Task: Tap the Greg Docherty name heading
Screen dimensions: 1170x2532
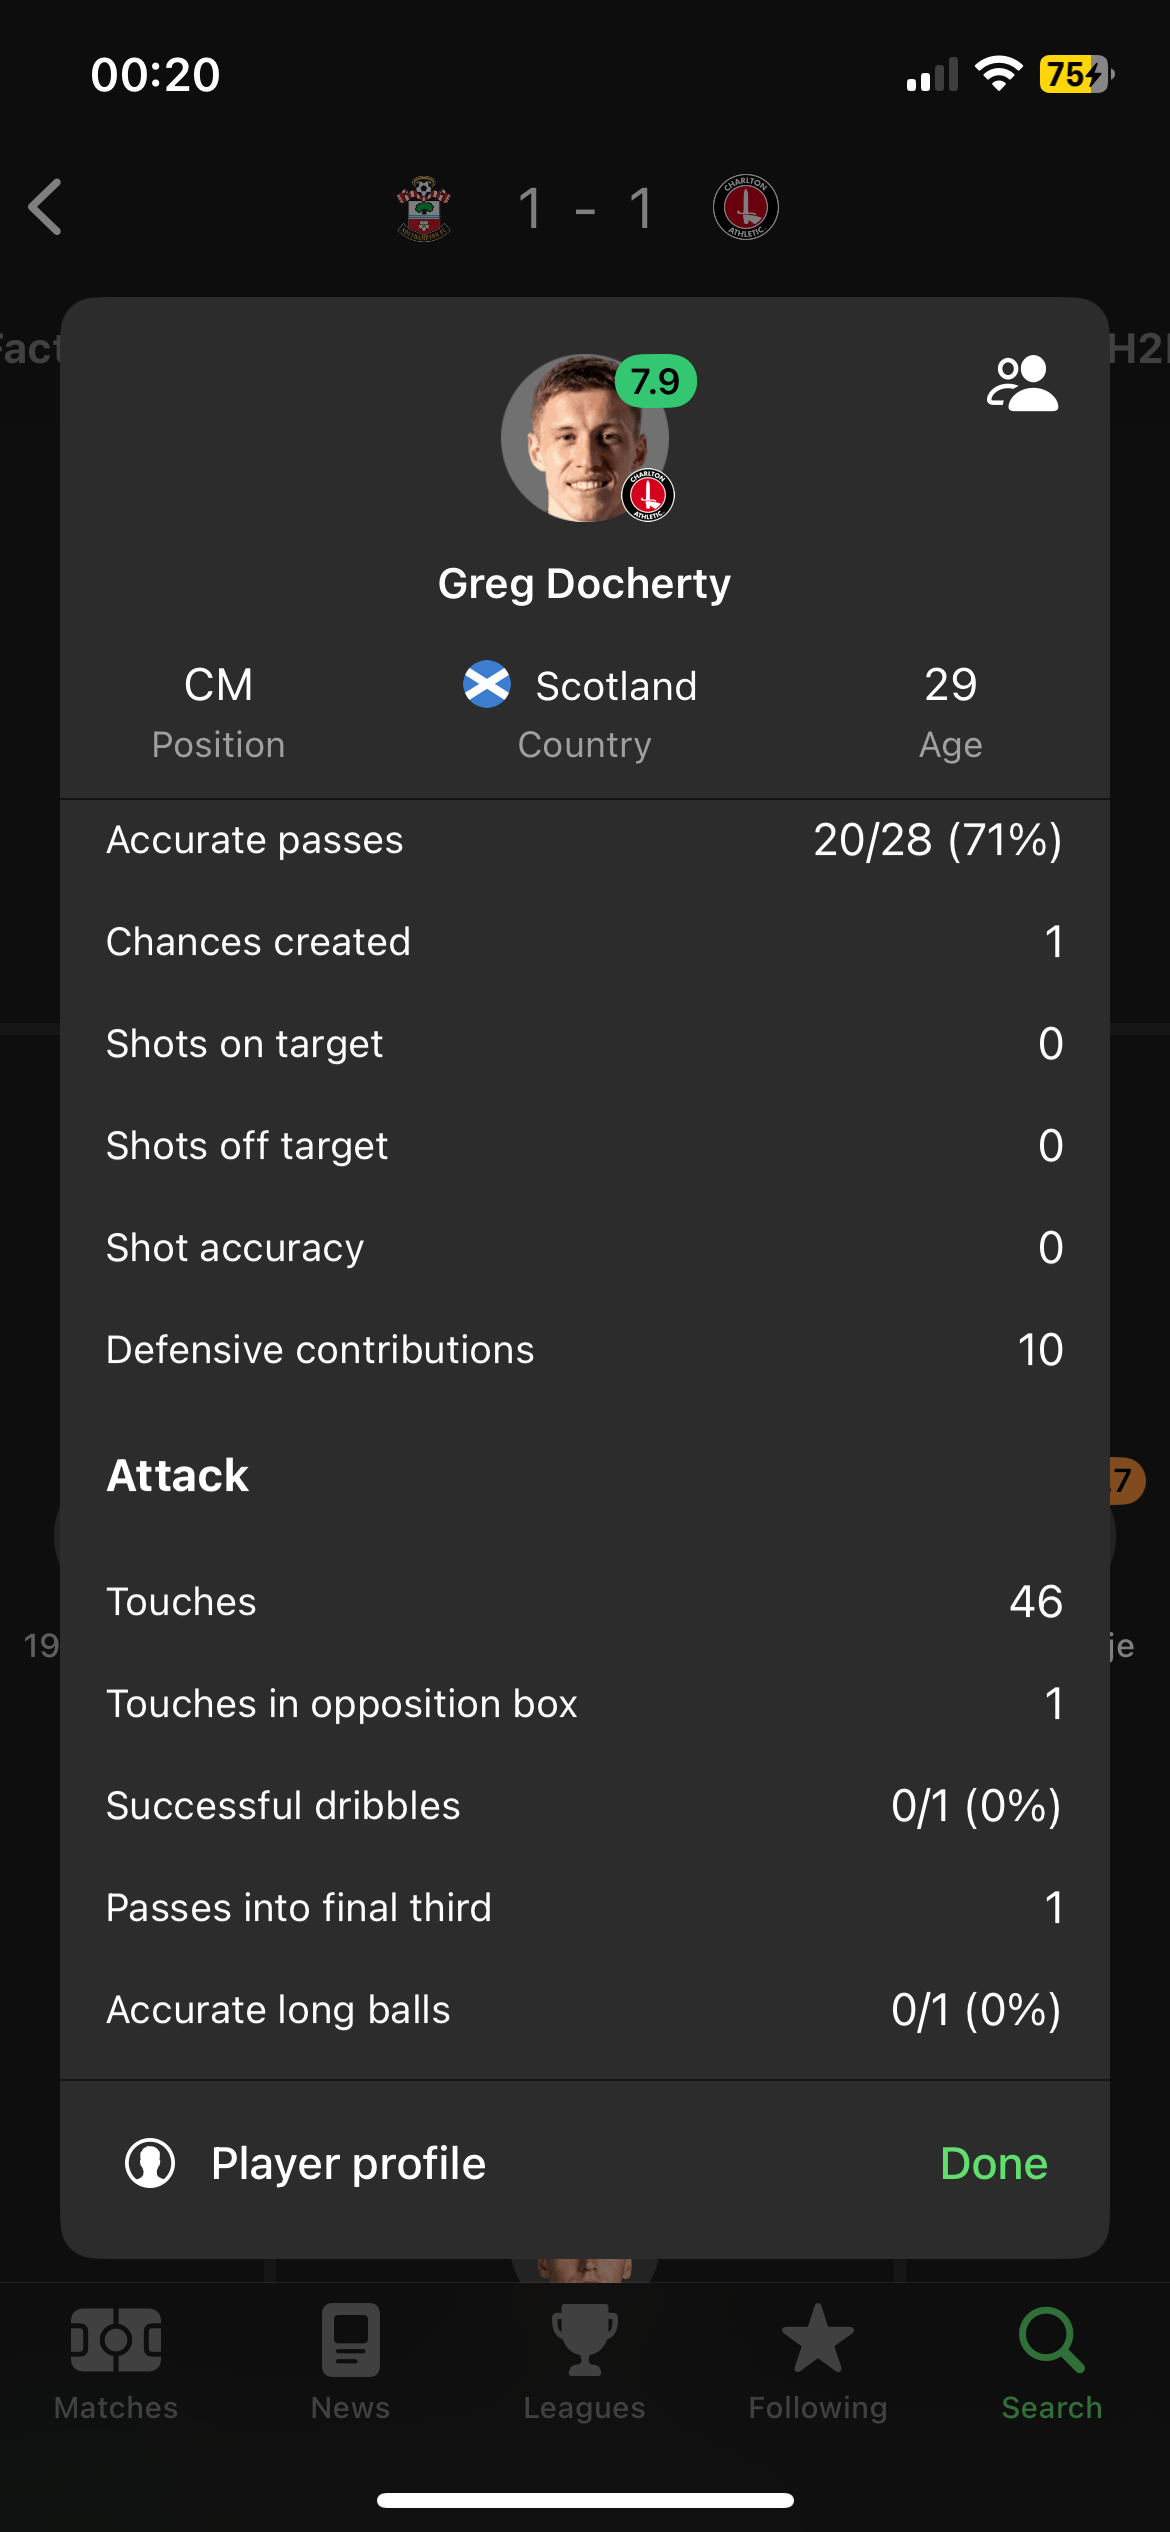Action: [584, 584]
